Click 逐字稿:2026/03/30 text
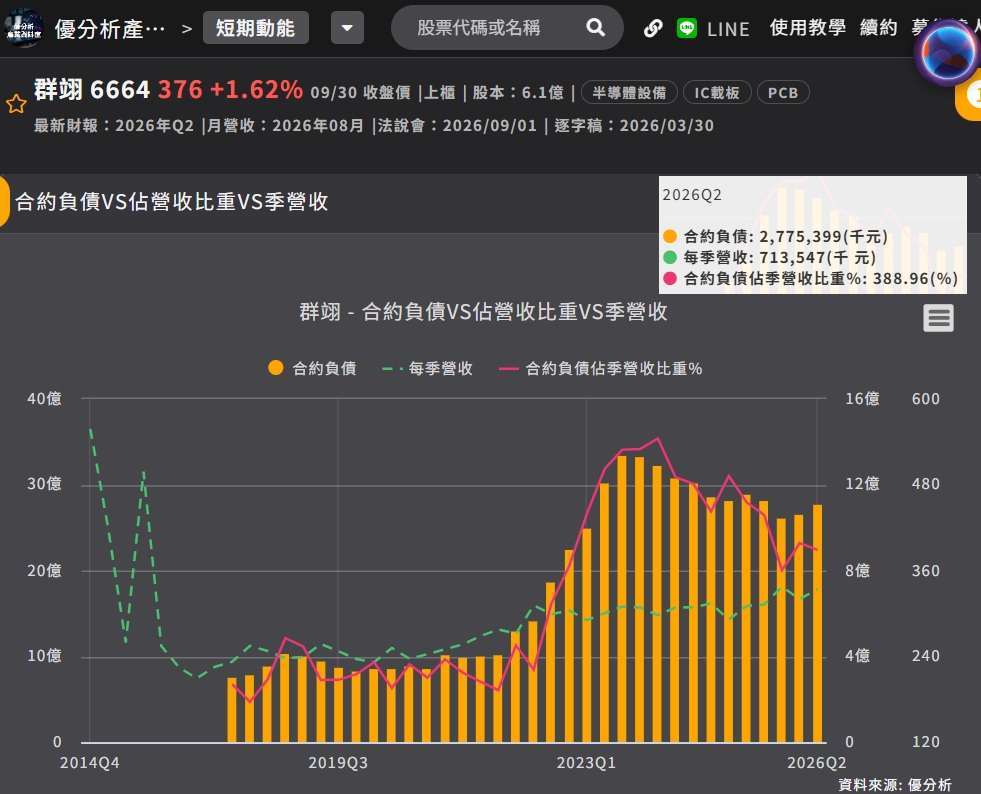This screenshot has height=794, width=981. pos(634,126)
